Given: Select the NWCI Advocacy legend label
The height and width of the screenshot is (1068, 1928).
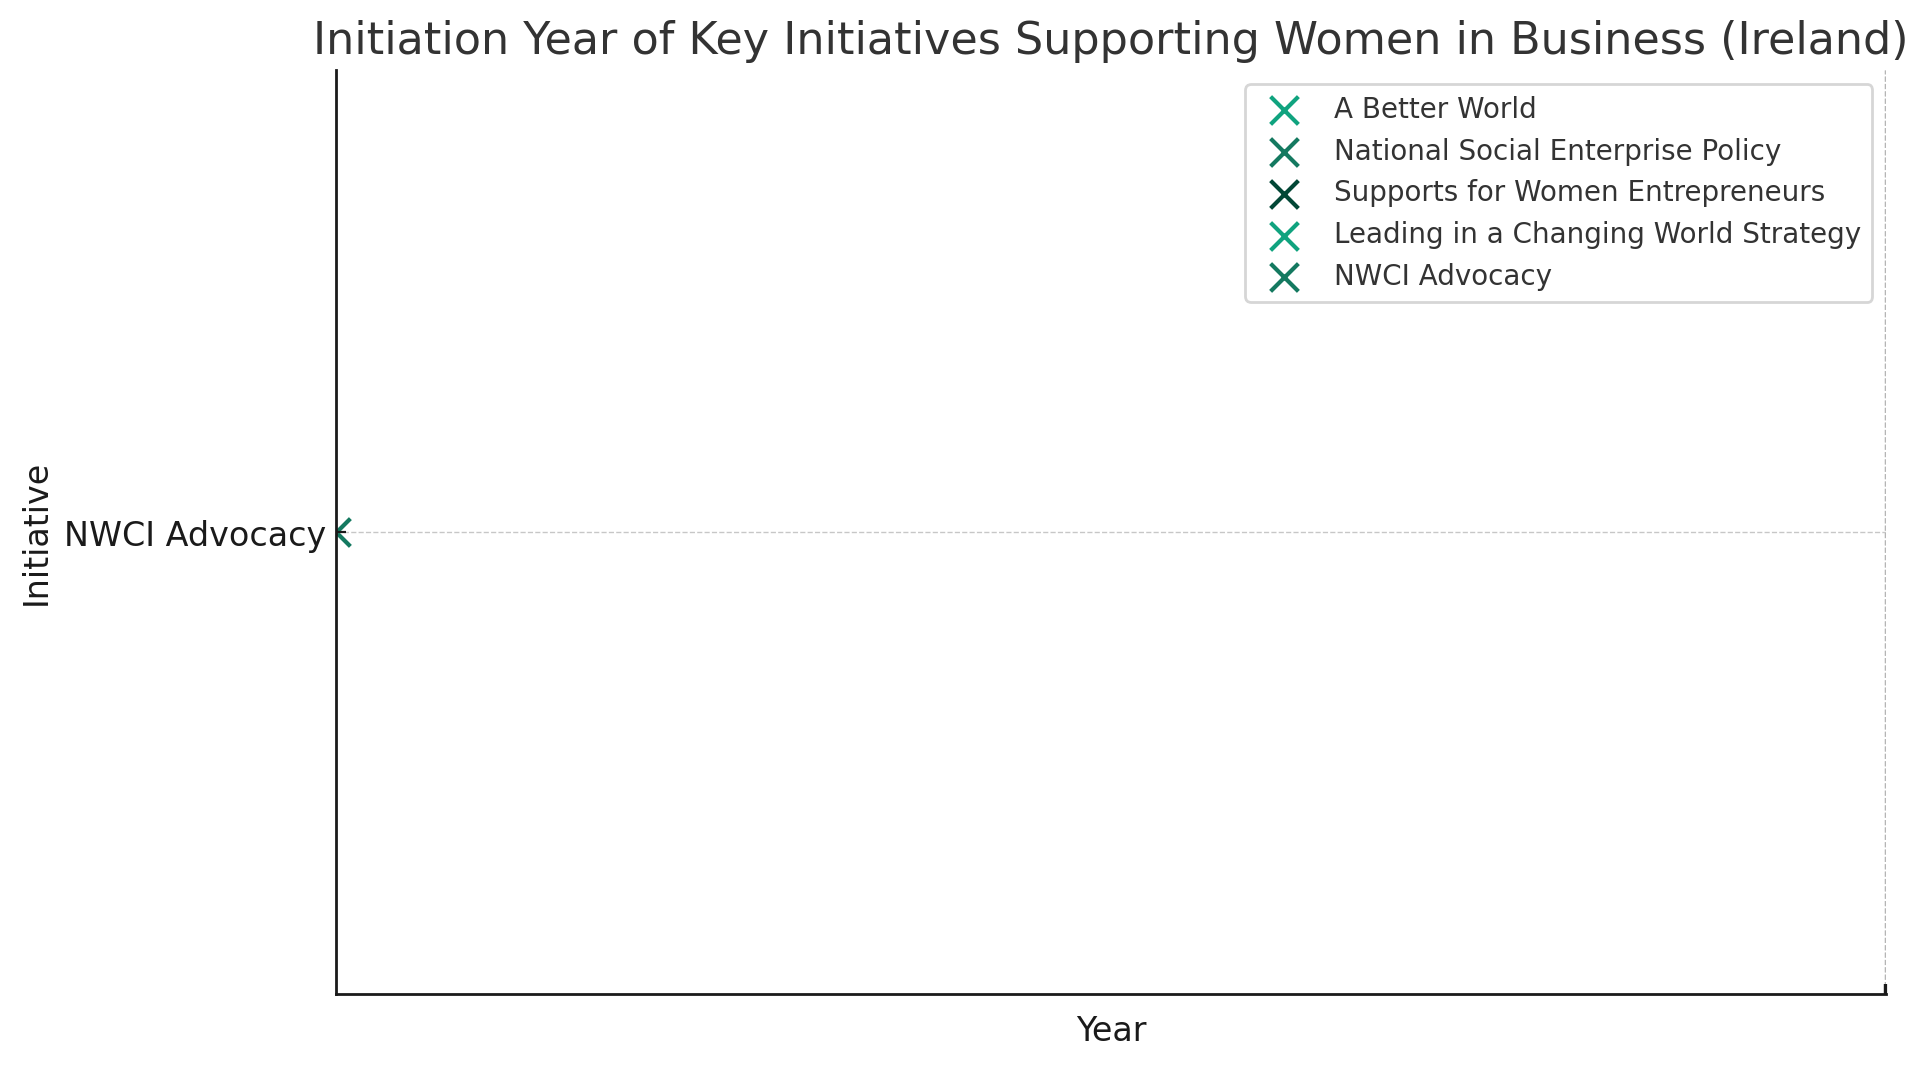Looking at the screenshot, I should 1442,275.
